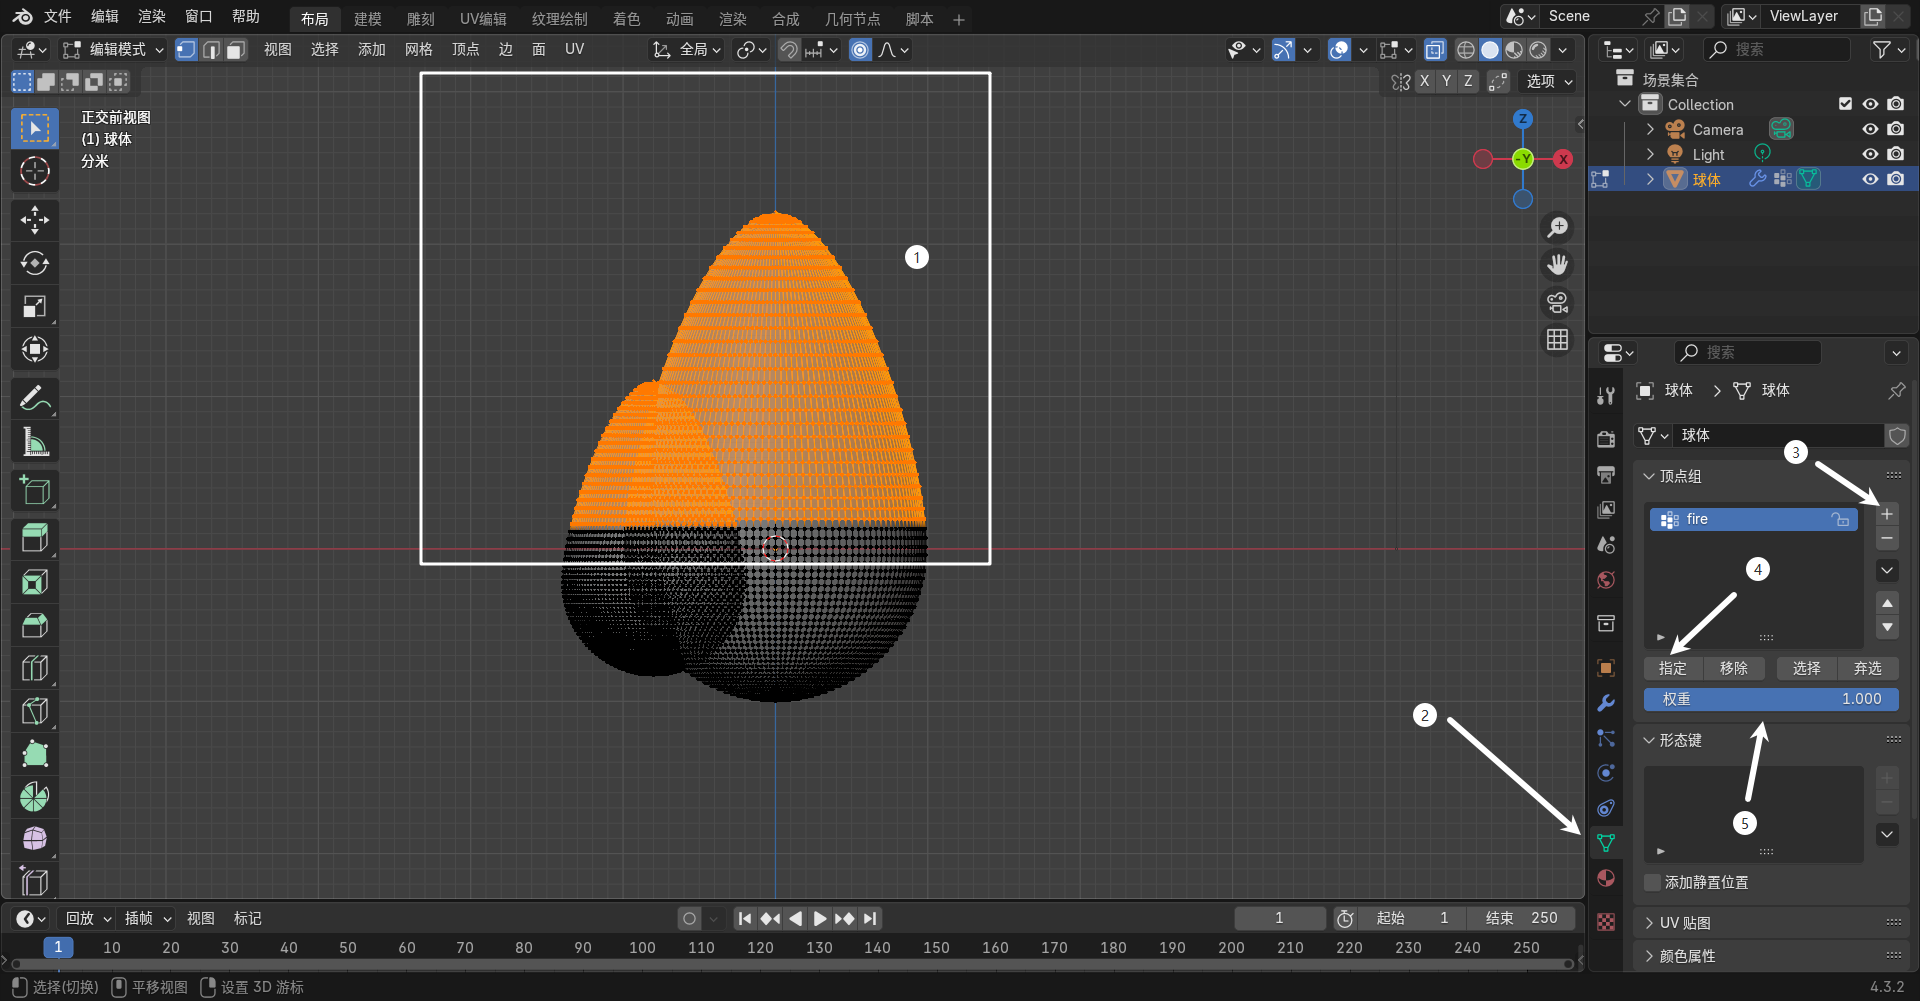
Task: Open the Modifiers properties tab (wrench)
Action: (1606, 703)
